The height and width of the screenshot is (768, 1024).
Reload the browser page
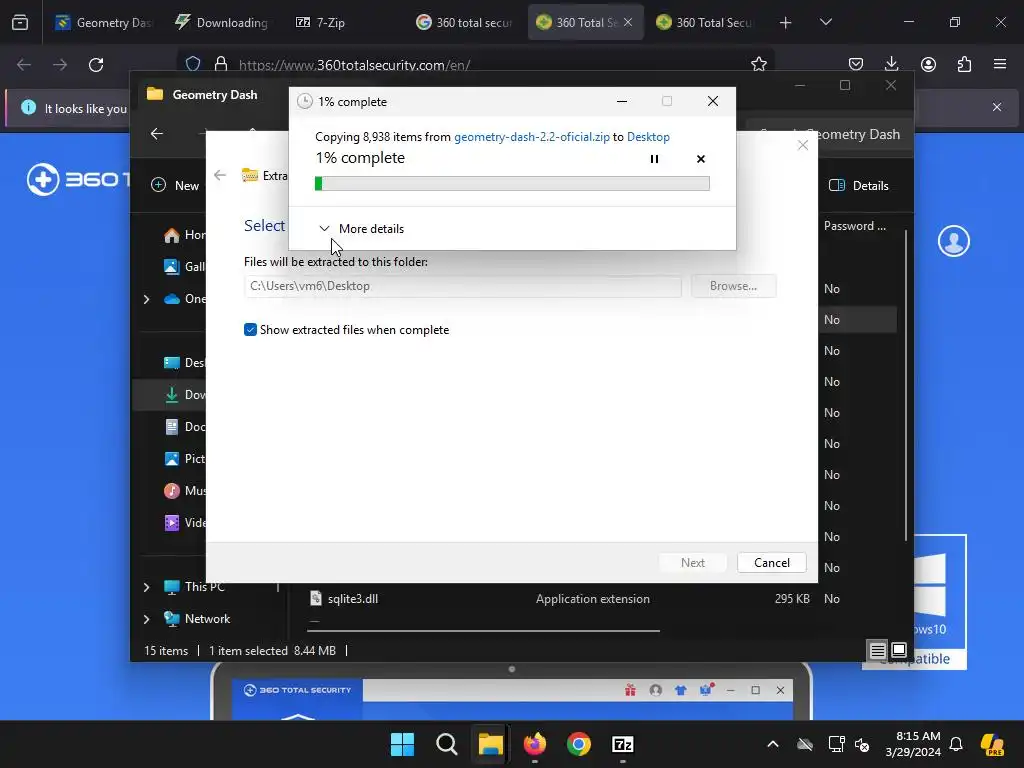[96, 65]
